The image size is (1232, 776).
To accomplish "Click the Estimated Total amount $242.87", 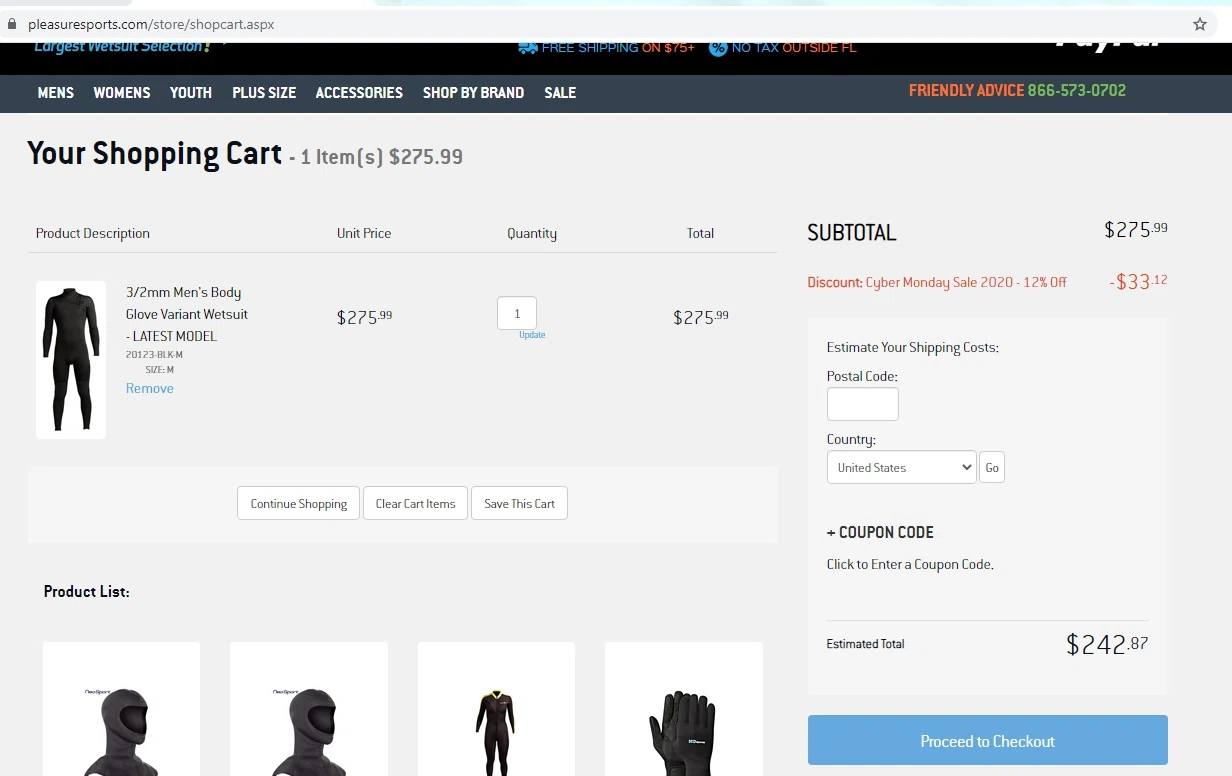I will (x=1107, y=644).
